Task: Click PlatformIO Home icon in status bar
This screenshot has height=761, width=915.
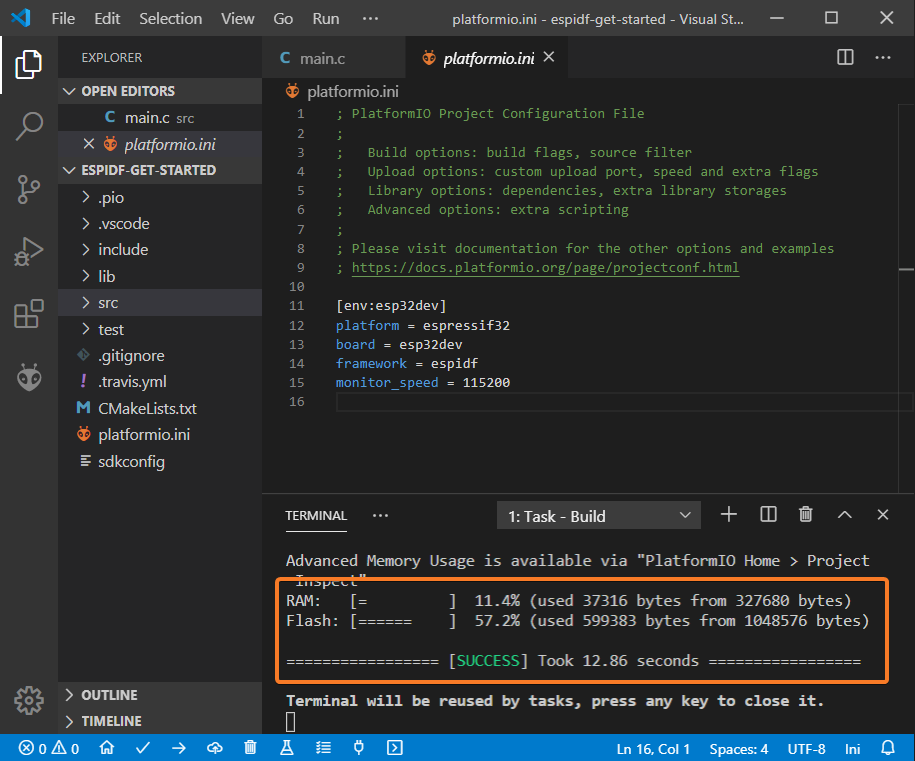Action: 107,748
